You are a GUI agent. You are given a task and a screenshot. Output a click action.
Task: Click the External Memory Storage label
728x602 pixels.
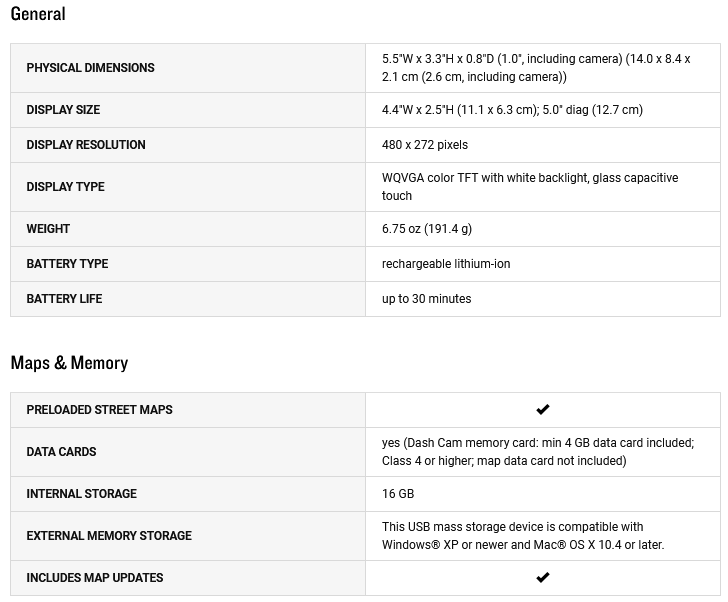click(109, 536)
